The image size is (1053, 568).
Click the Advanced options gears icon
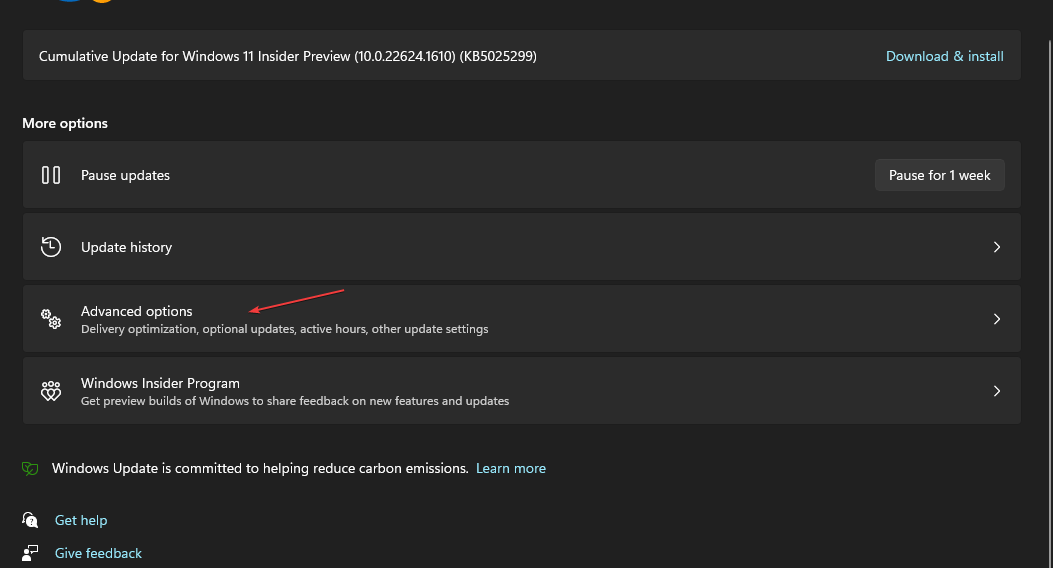click(51, 319)
